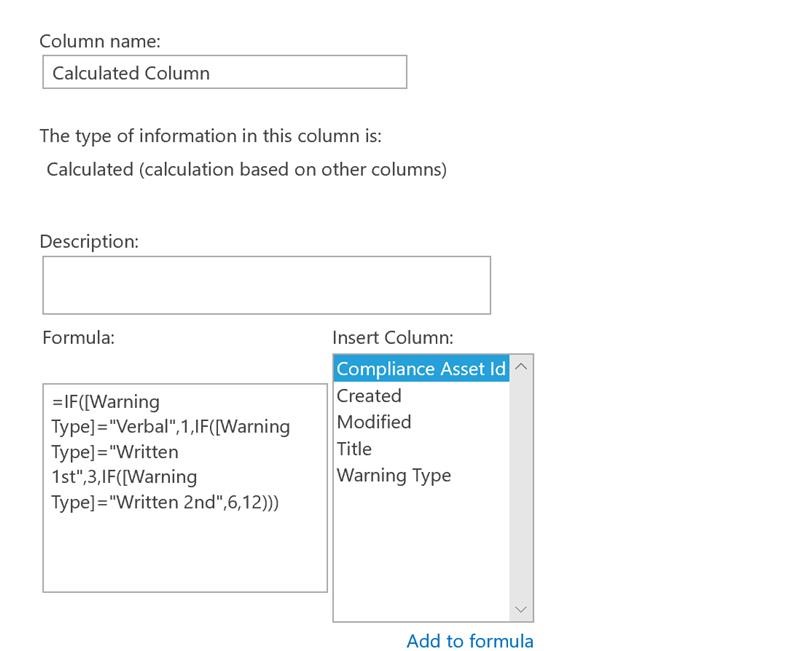Click inside the Column name field
The image size is (800, 651).
(224, 72)
